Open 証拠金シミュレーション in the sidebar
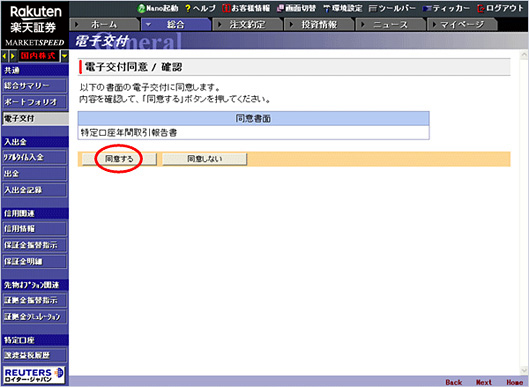529x387 pixels. 34,316
